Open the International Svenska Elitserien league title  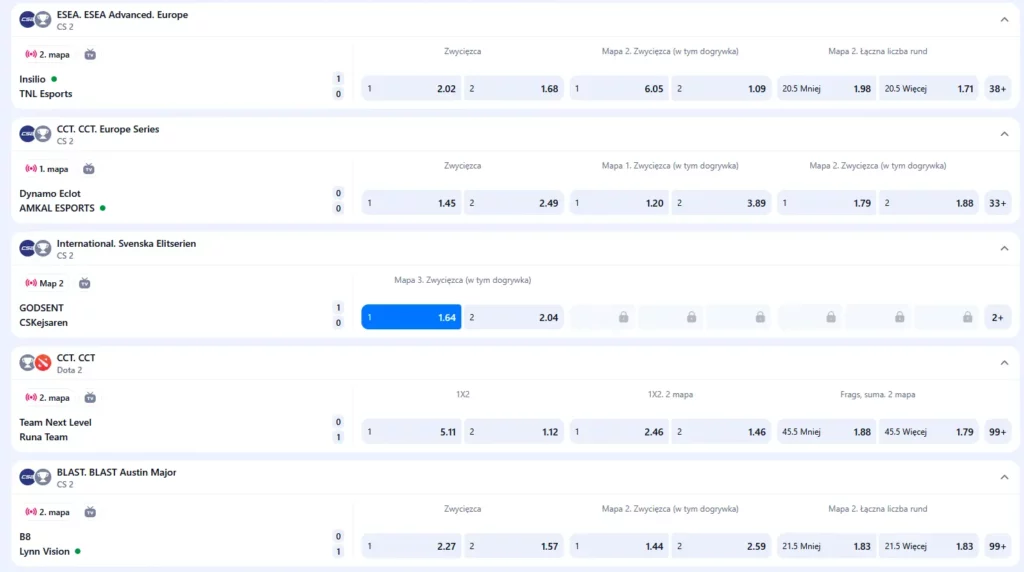coord(126,243)
